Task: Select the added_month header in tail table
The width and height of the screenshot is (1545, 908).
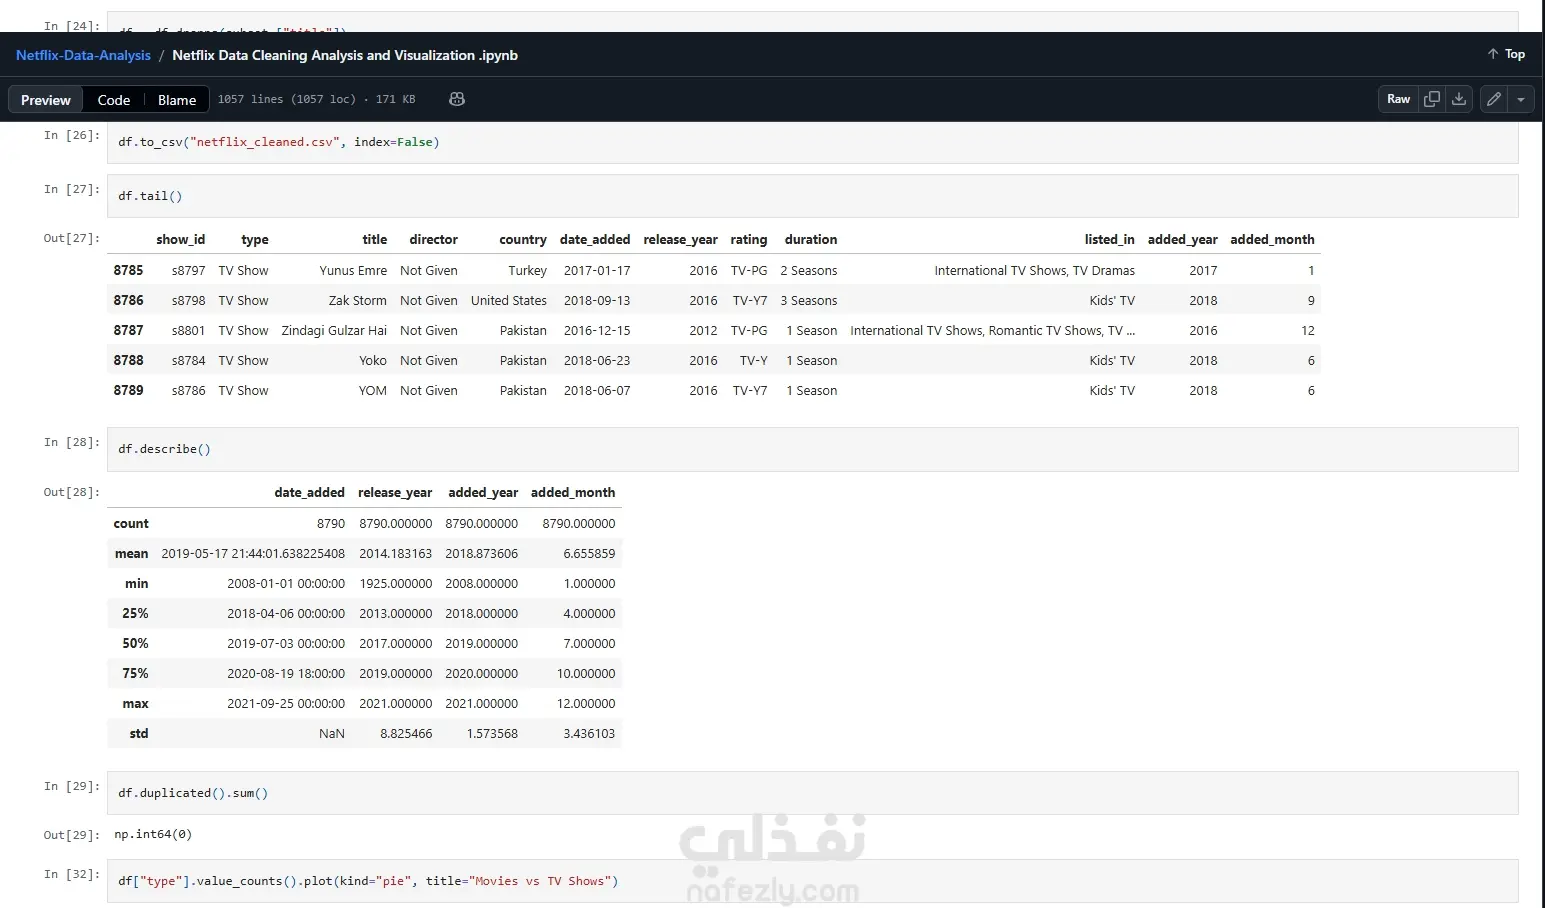Action: coord(1272,240)
